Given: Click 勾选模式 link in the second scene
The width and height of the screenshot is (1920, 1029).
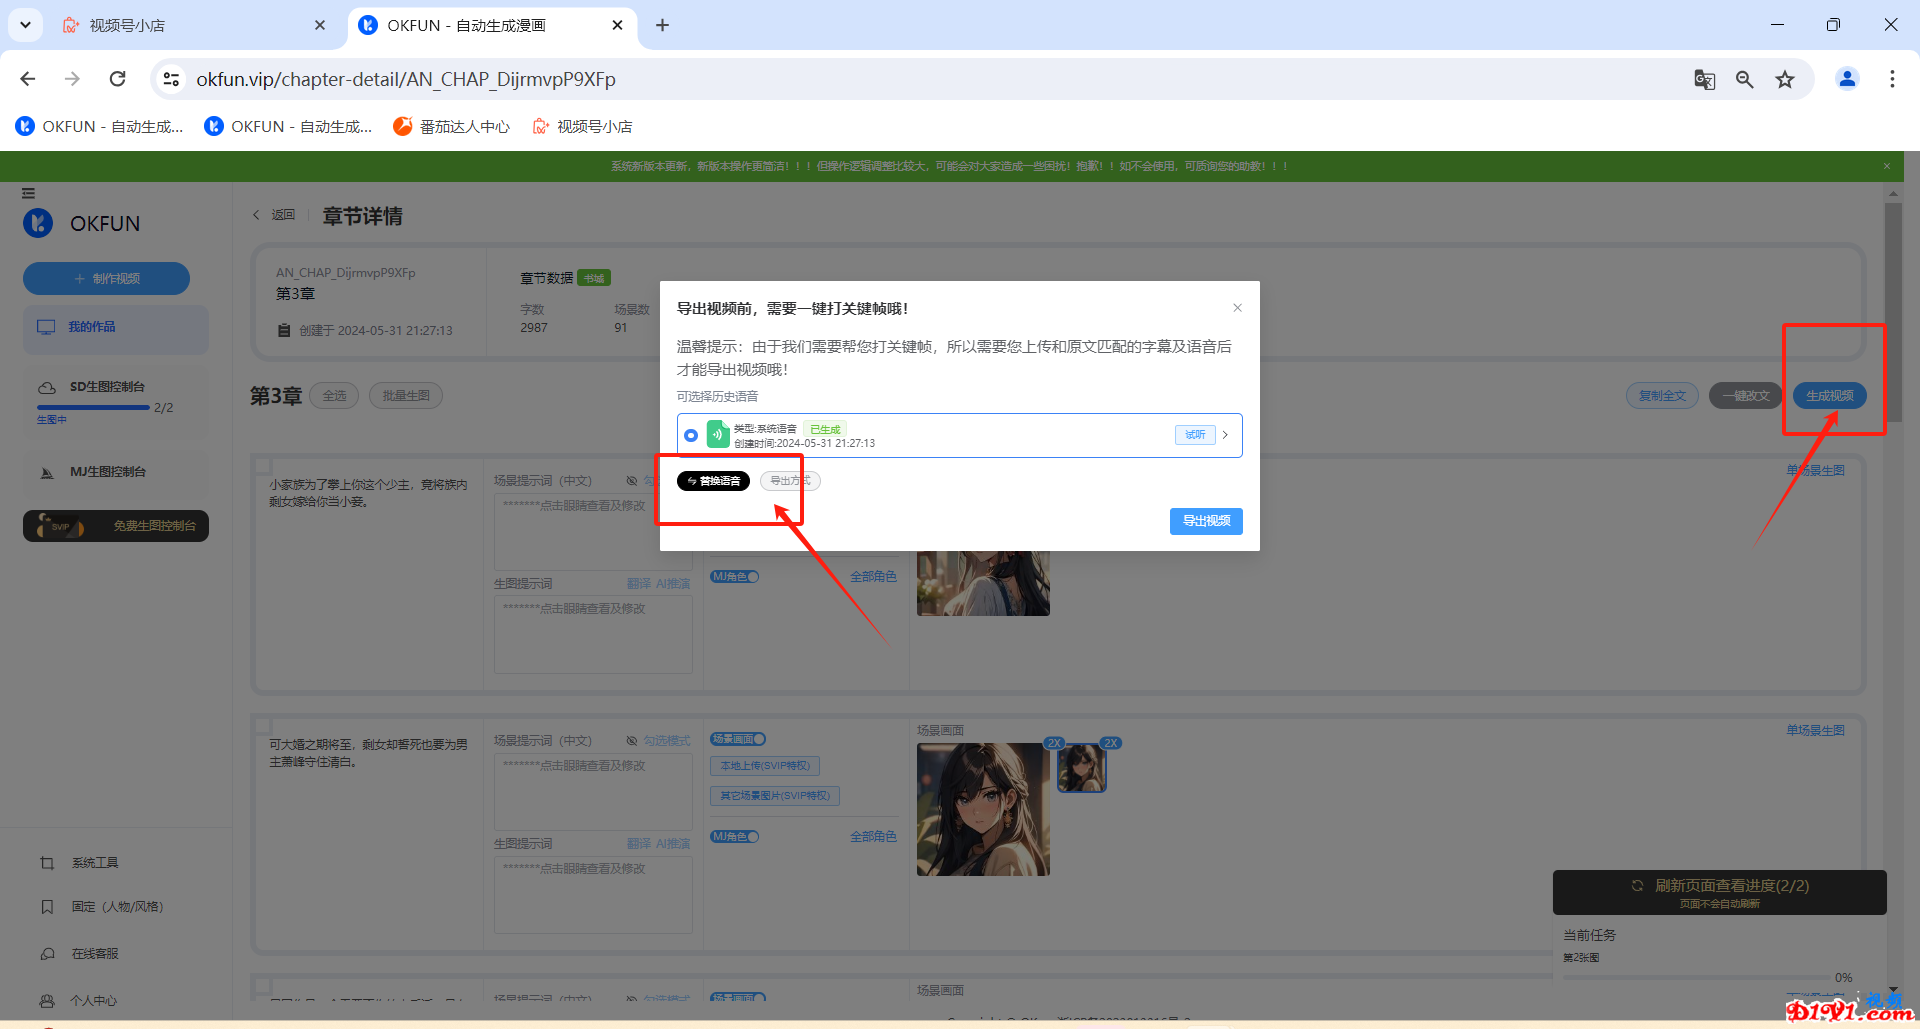Looking at the screenshot, I should tap(667, 741).
